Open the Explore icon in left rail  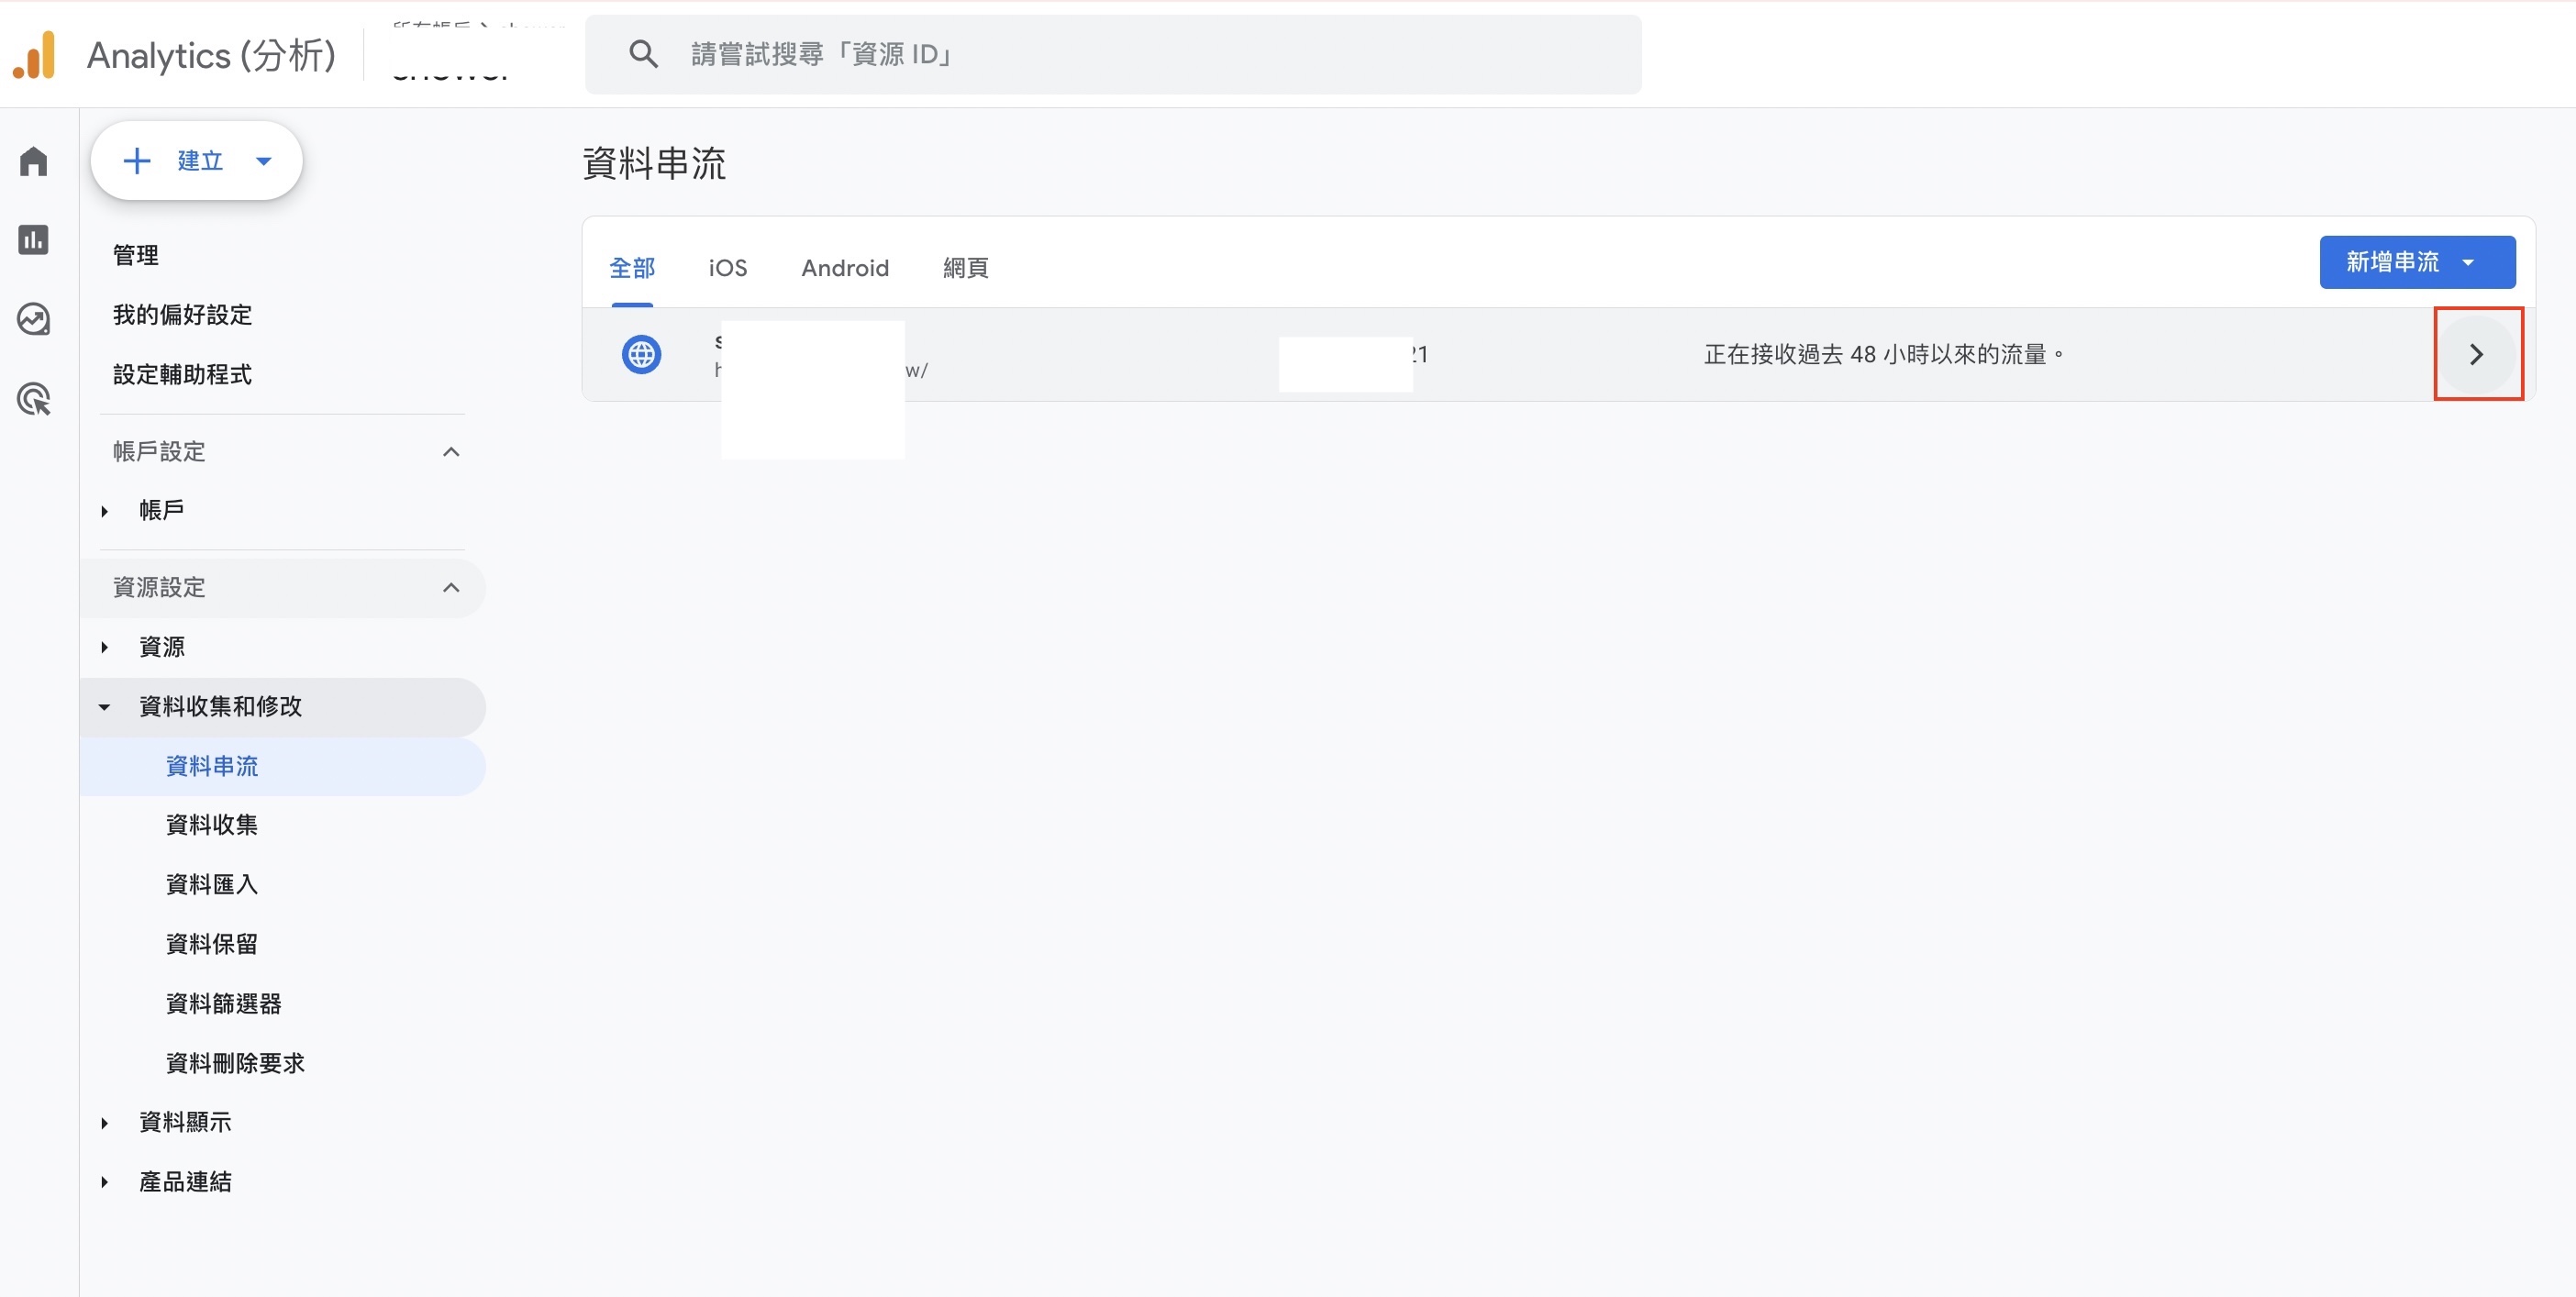pos(34,320)
